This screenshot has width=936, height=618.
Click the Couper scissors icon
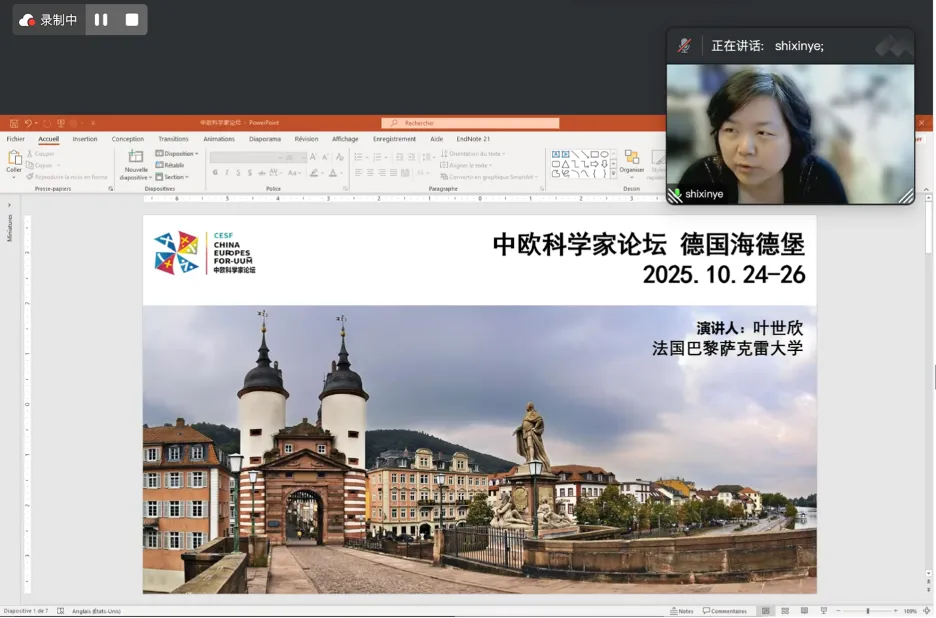coord(30,154)
